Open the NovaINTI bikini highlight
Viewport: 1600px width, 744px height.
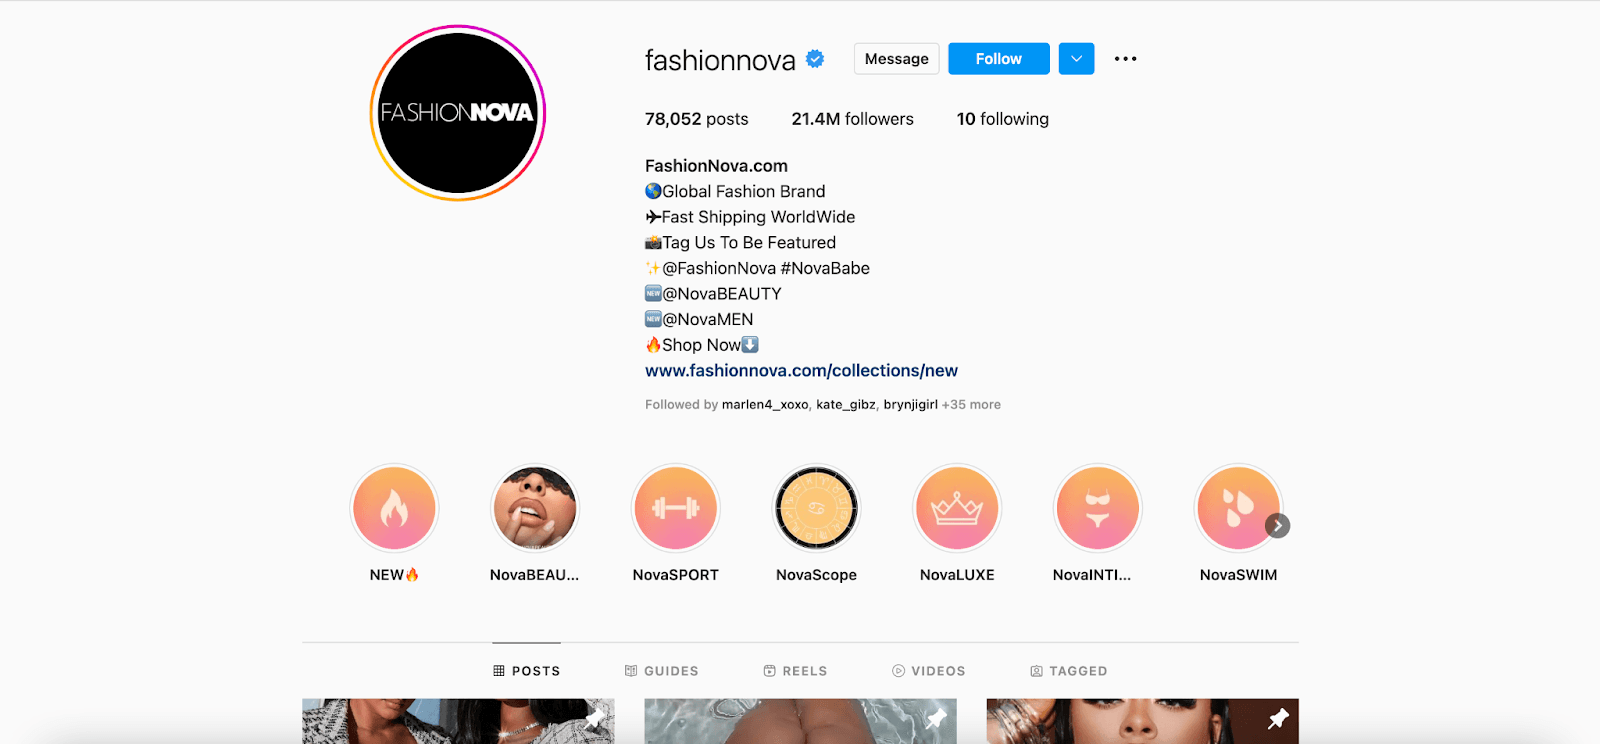[1098, 508]
